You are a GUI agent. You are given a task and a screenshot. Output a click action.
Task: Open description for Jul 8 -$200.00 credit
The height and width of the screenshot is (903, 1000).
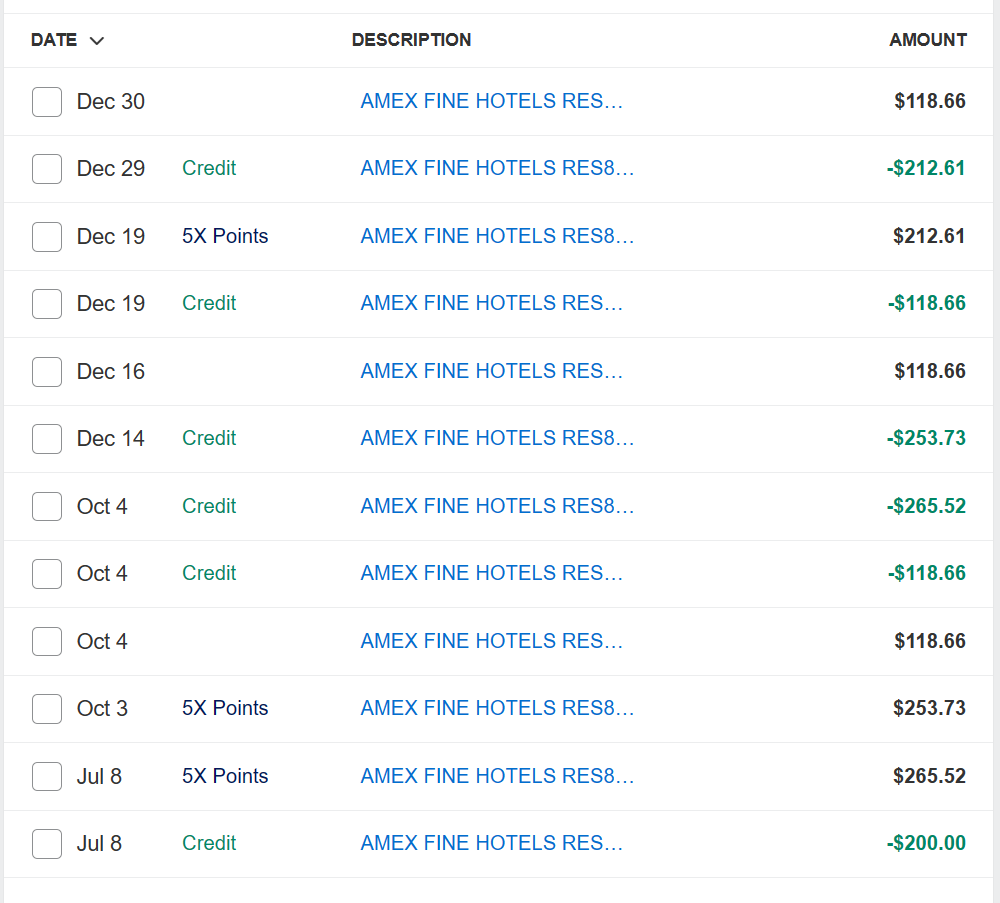click(x=491, y=843)
